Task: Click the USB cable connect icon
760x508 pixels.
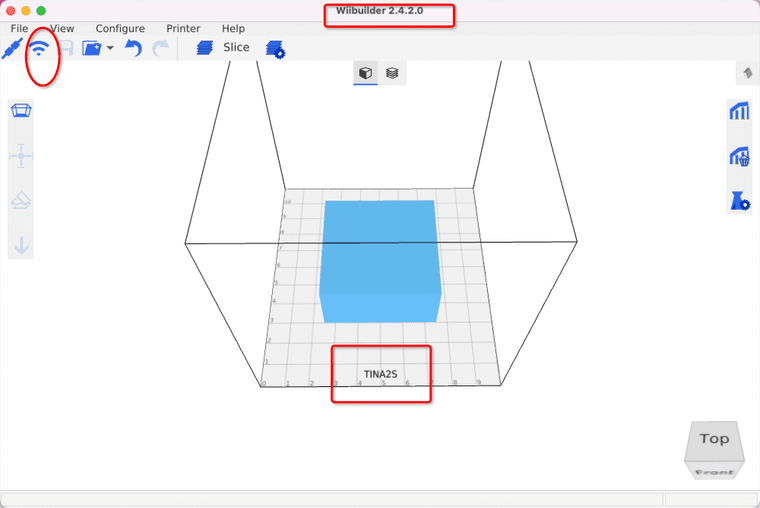Action: coord(12,48)
